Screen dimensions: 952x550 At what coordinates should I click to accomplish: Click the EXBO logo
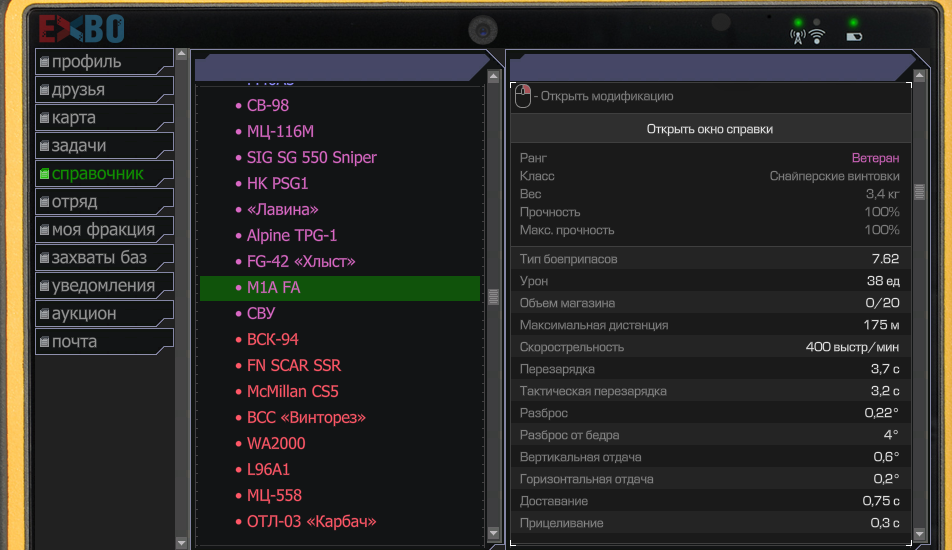point(81,29)
